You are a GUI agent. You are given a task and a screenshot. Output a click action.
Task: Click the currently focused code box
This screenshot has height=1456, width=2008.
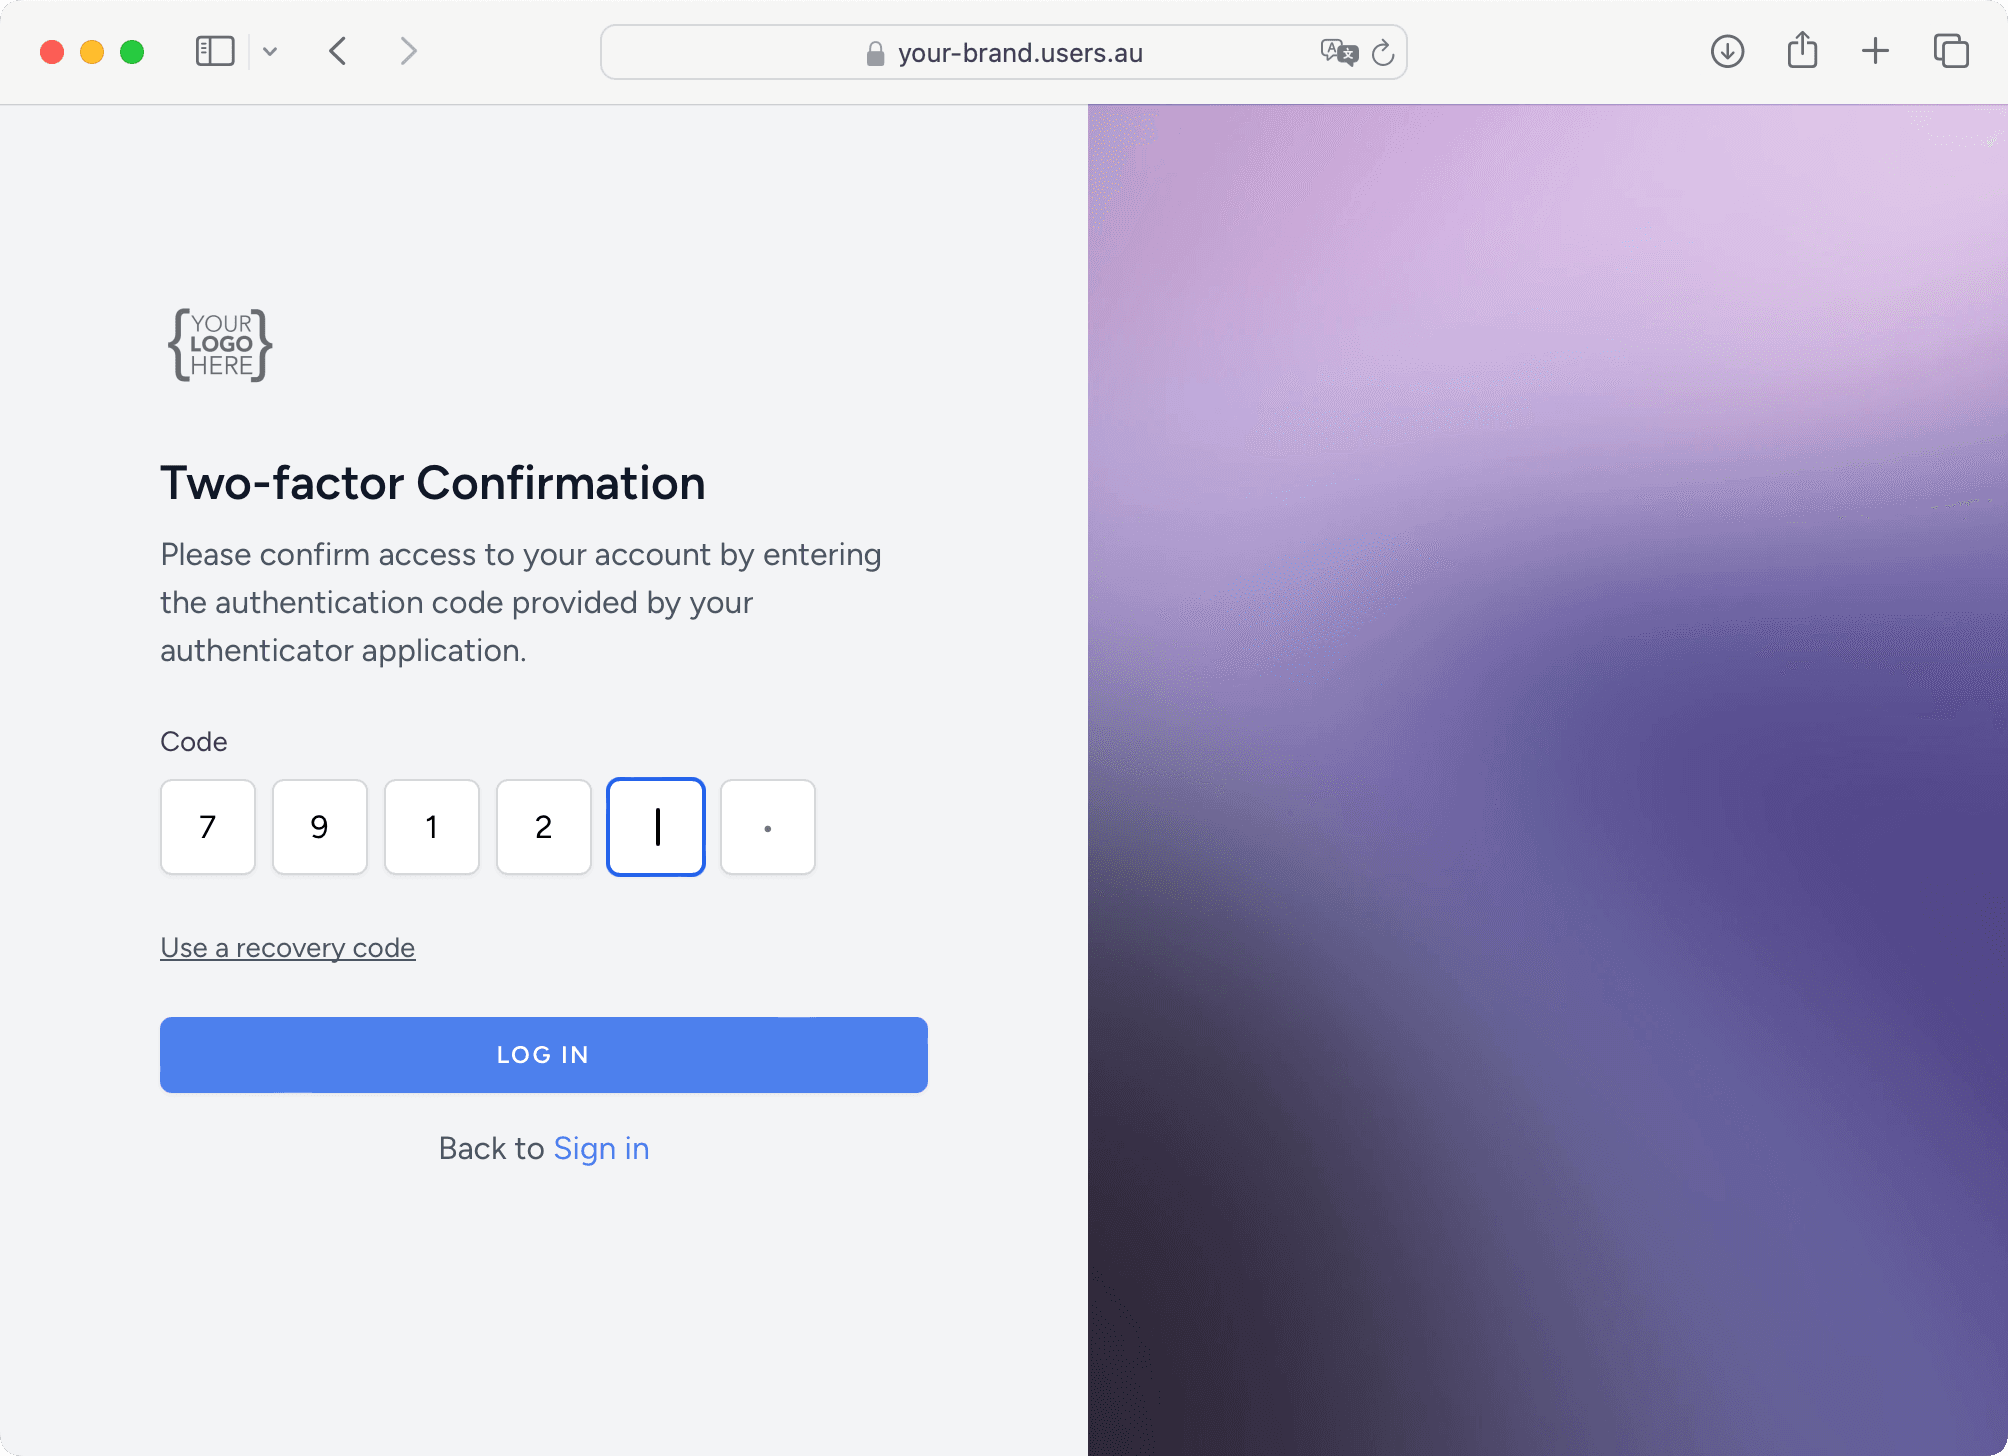(655, 827)
